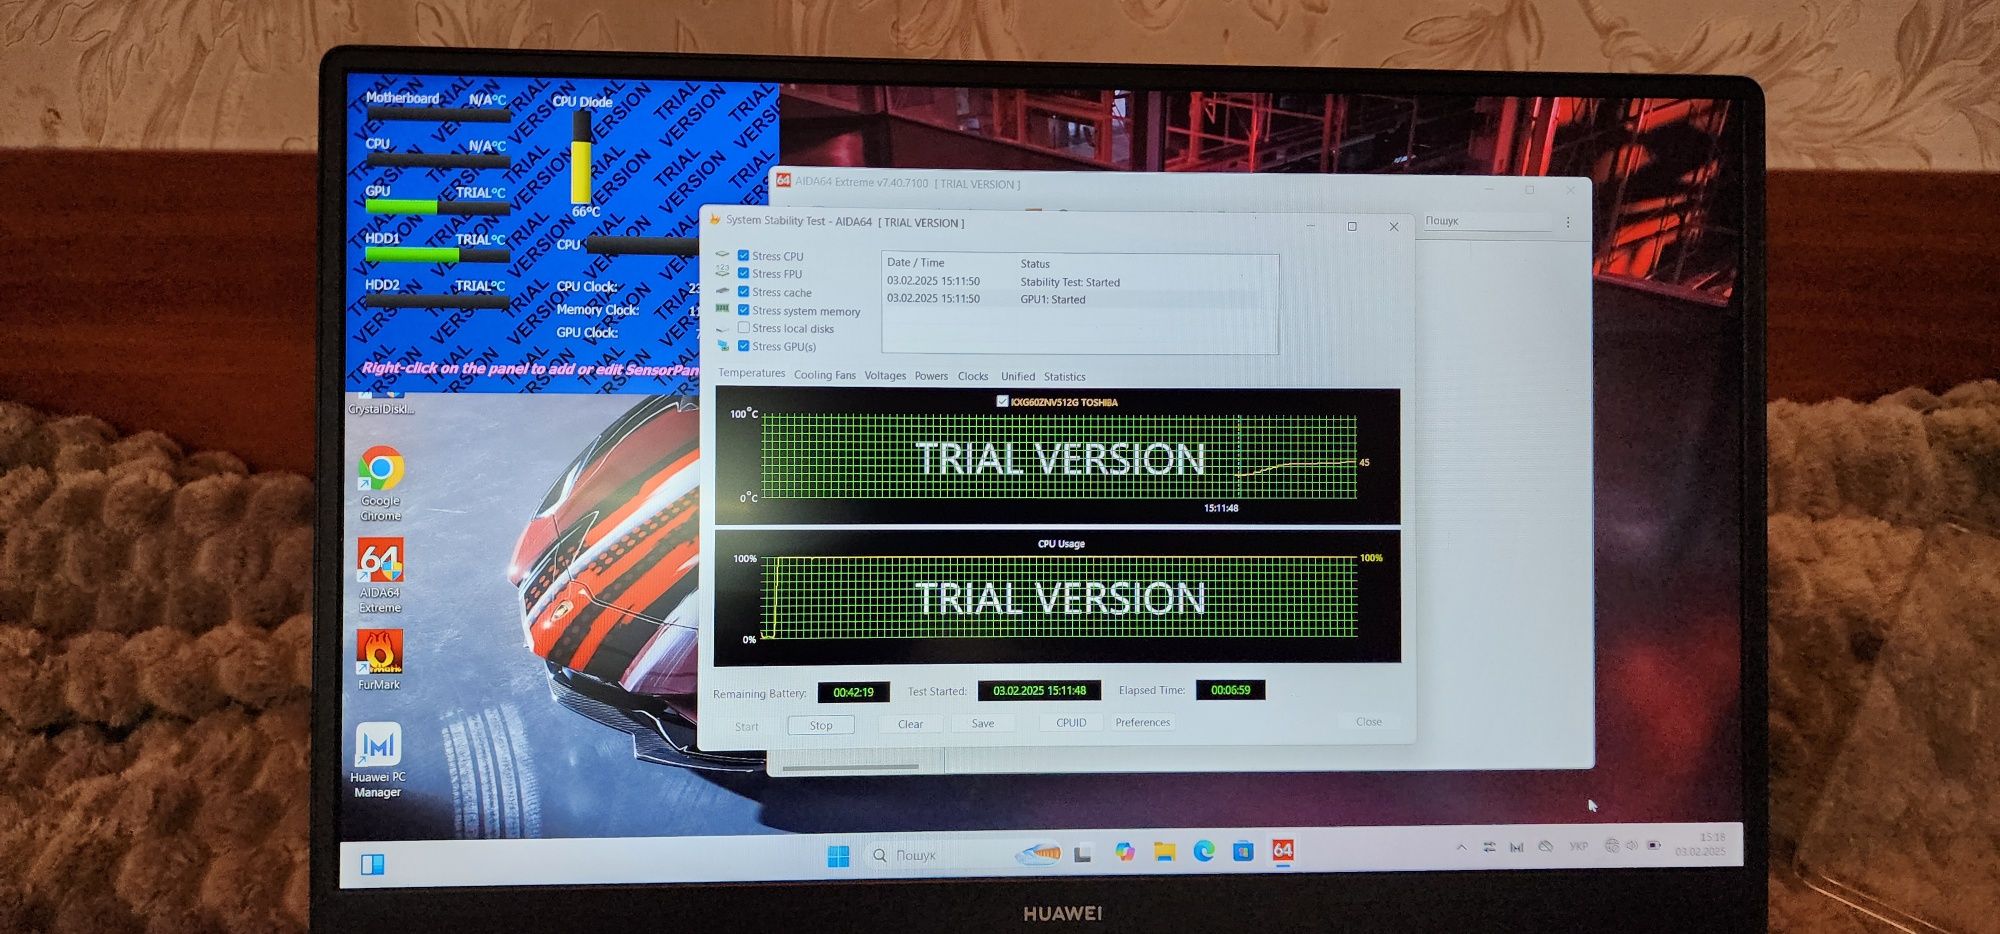Uncheck the Stress CPU checkbox

point(743,255)
